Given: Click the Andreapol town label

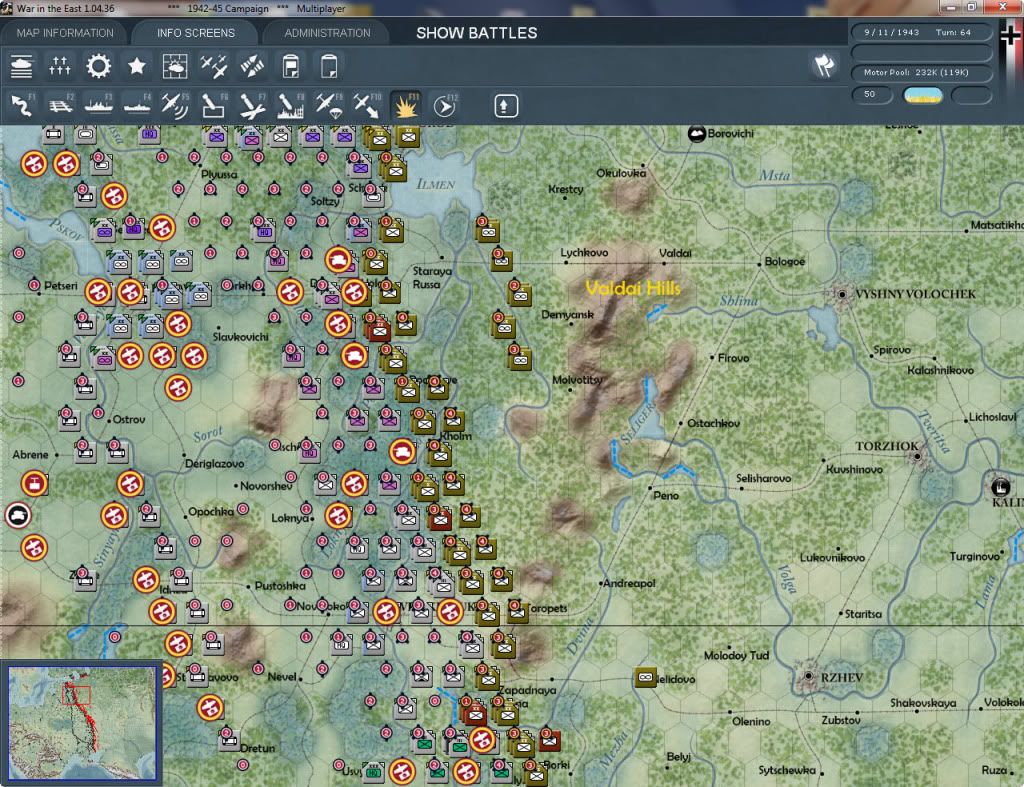Looking at the screenshot, I should tap(629, 583).
